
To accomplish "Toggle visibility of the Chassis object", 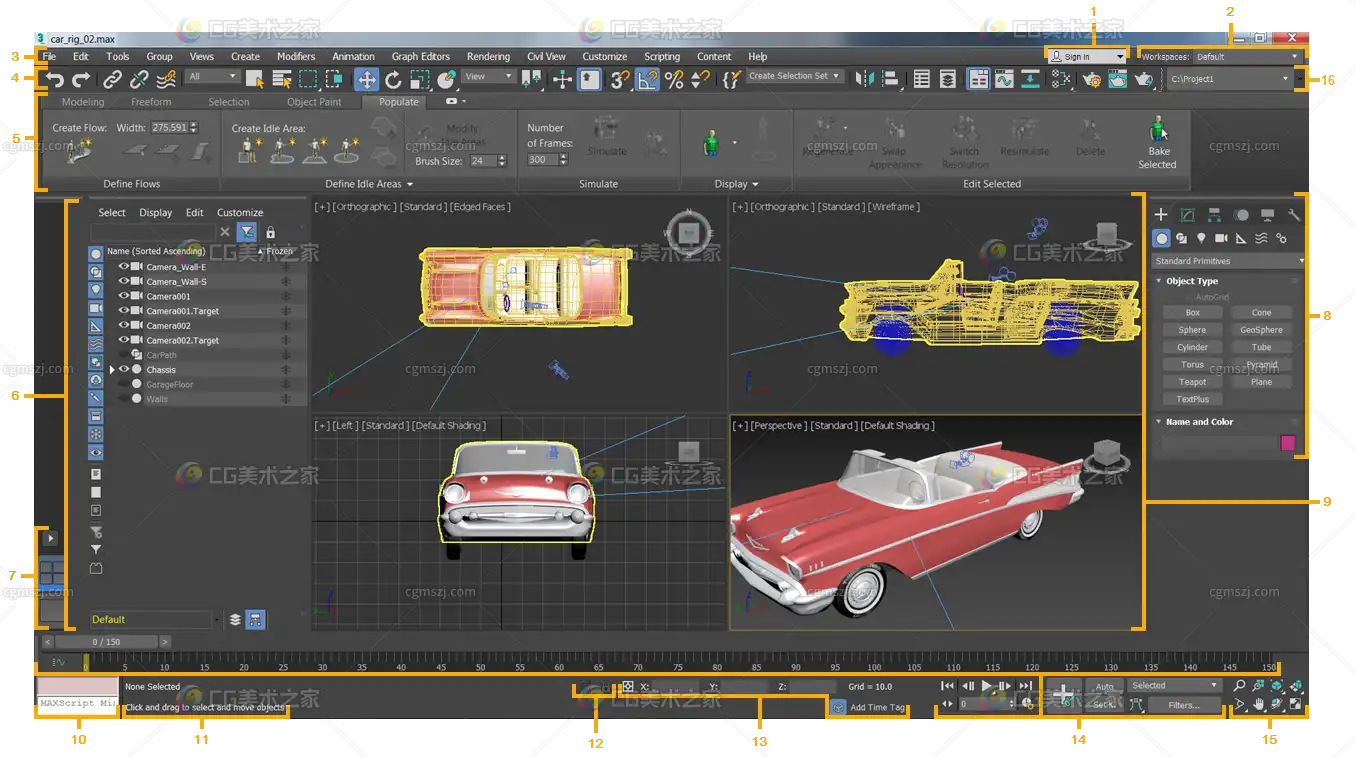I will pos(125,370).
